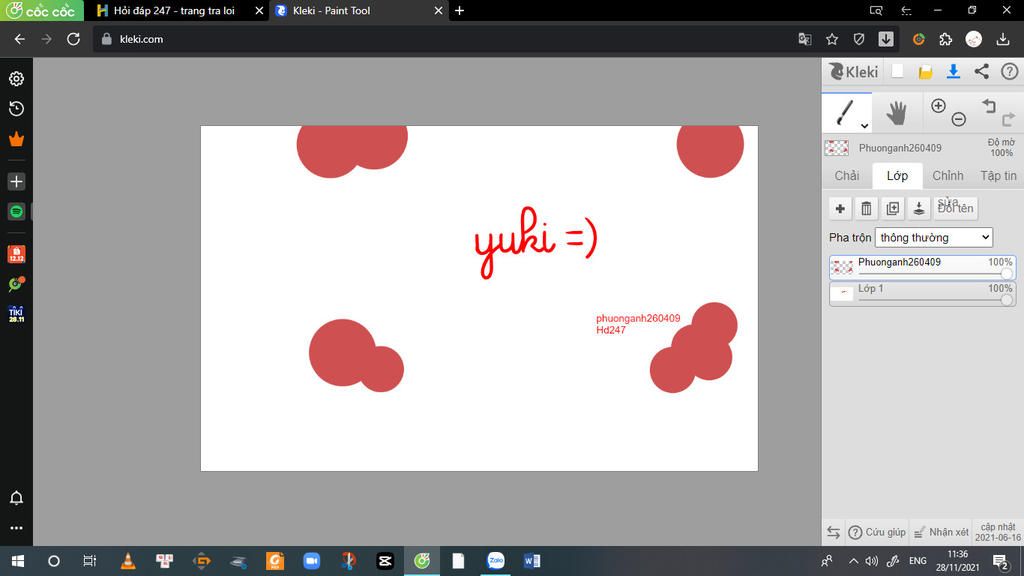Click Phuonganh260409 layer thumbnail in the list
Viewport: 1024px width, 576px height.
[x=842, y=267]
